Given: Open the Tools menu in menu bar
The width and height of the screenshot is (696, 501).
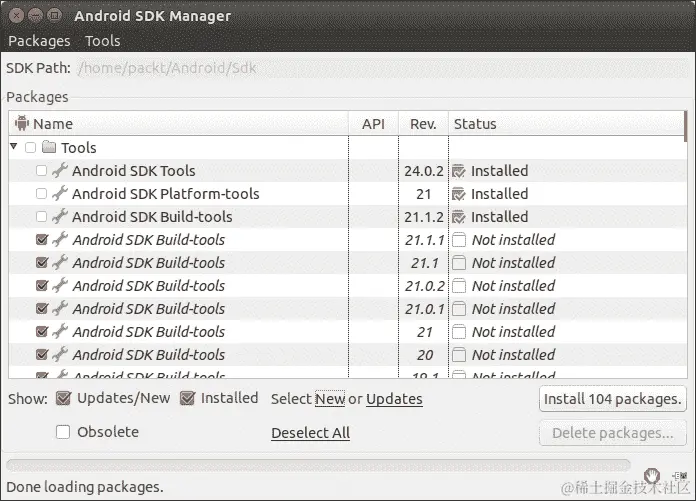Looking at the screenshot, I should pyautogui.click(x=103, y=41).
